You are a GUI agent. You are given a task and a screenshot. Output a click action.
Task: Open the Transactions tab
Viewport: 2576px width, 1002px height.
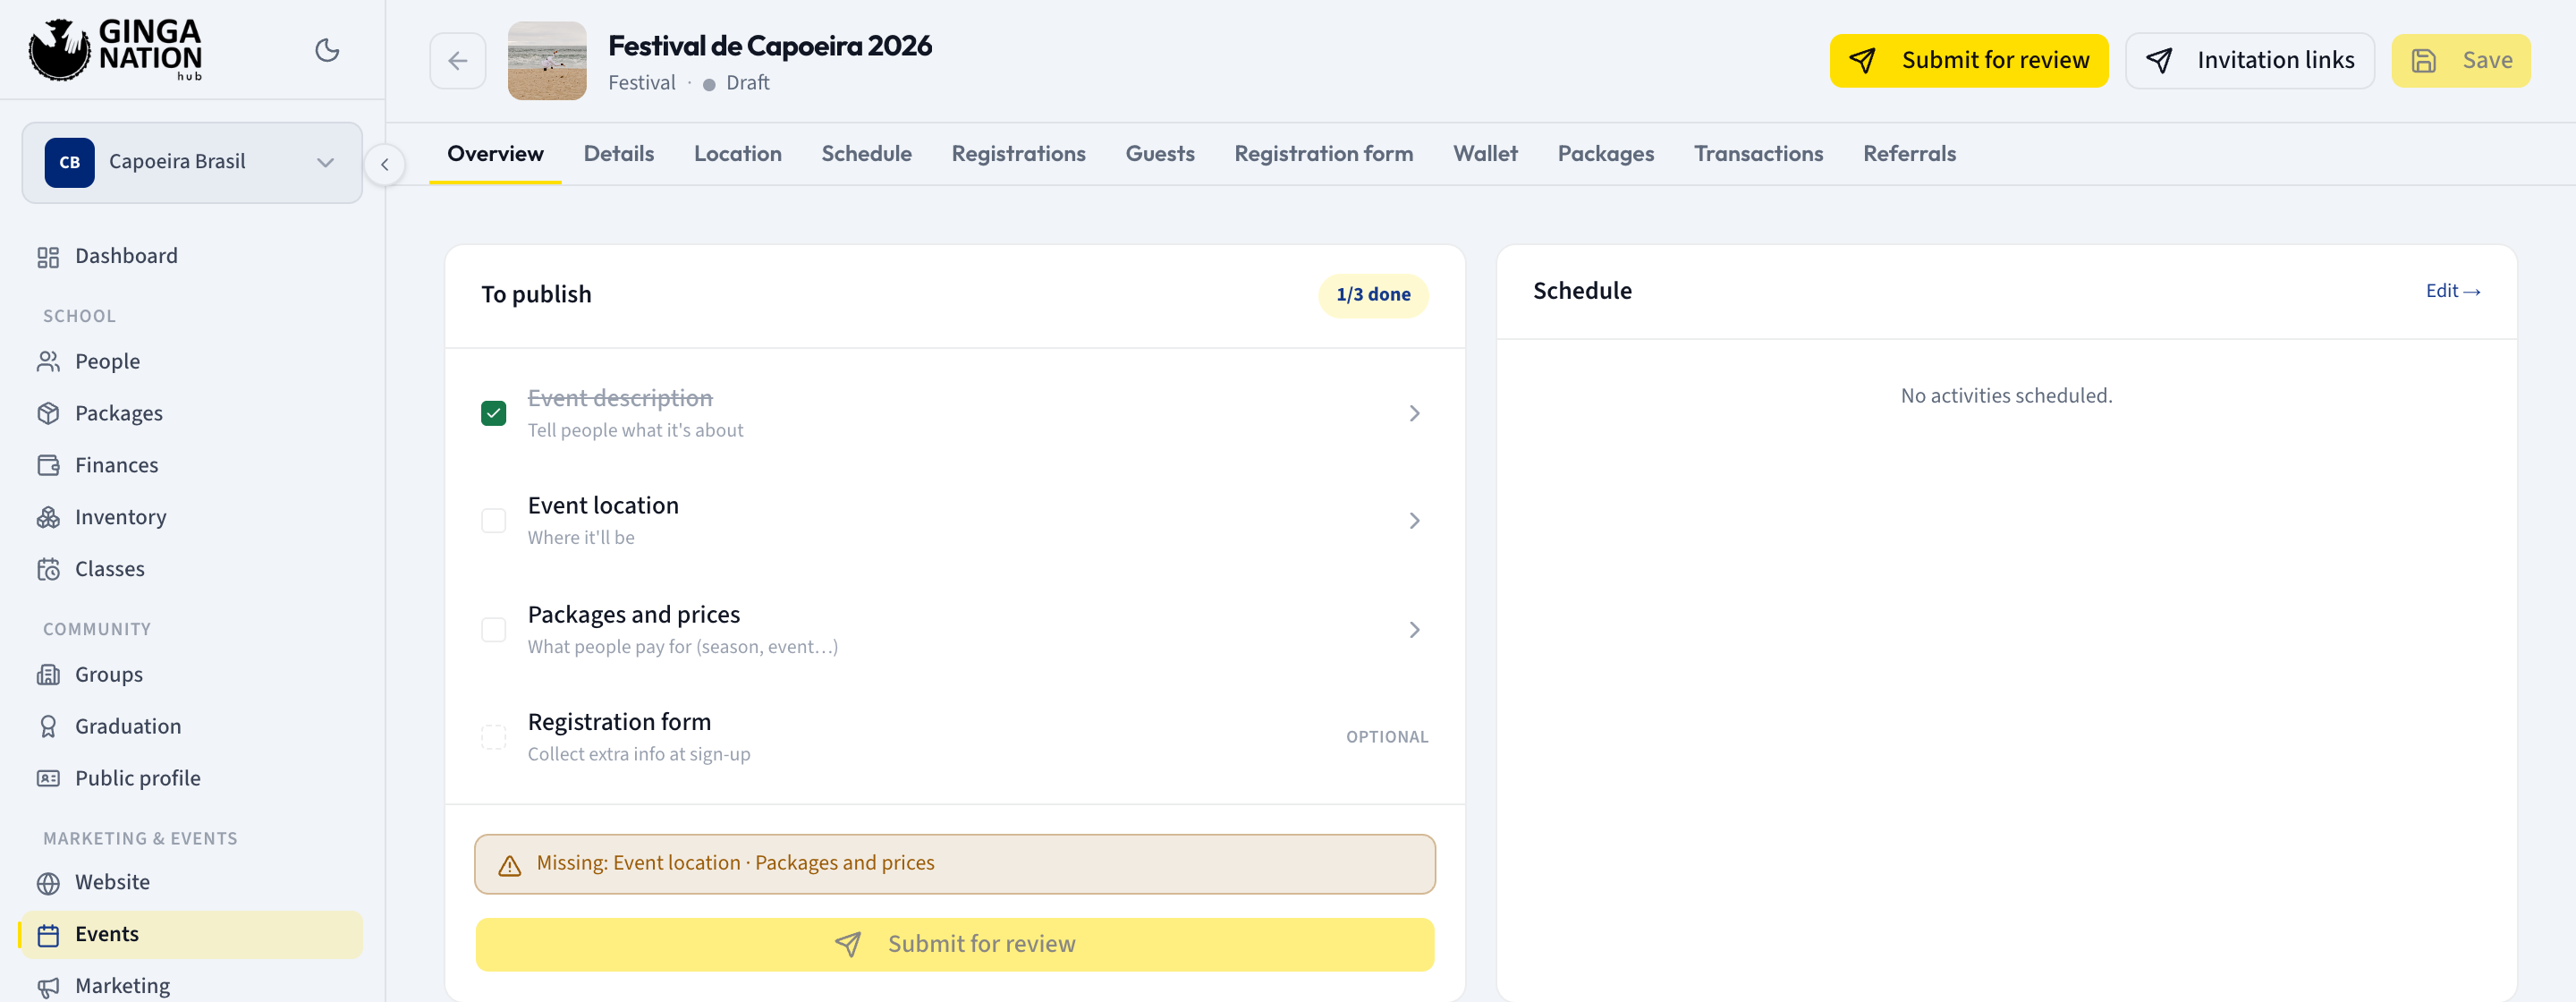pyautogui.click(x=1758, y=154)
